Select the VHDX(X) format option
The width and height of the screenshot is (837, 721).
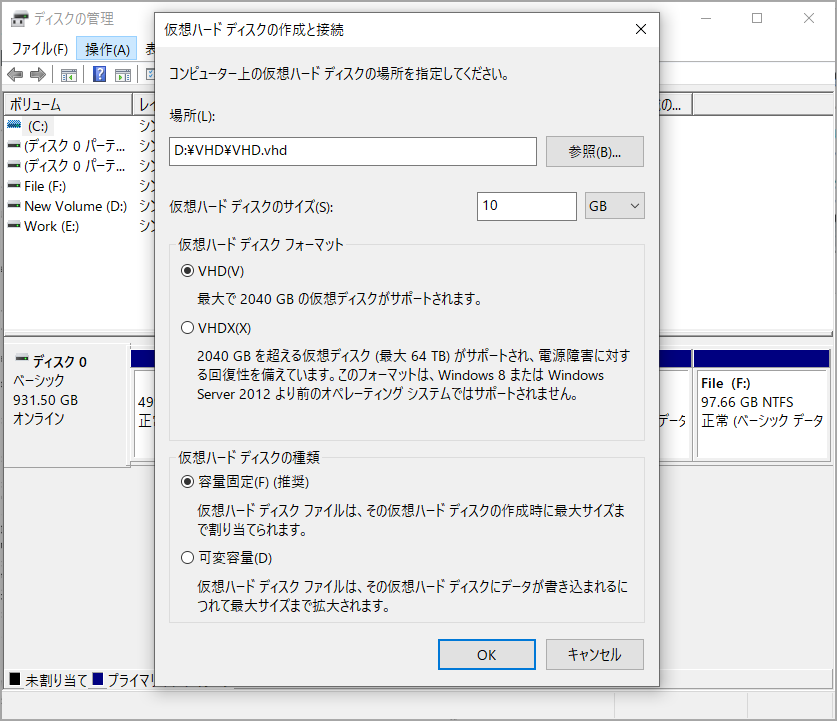click(188, 327)
